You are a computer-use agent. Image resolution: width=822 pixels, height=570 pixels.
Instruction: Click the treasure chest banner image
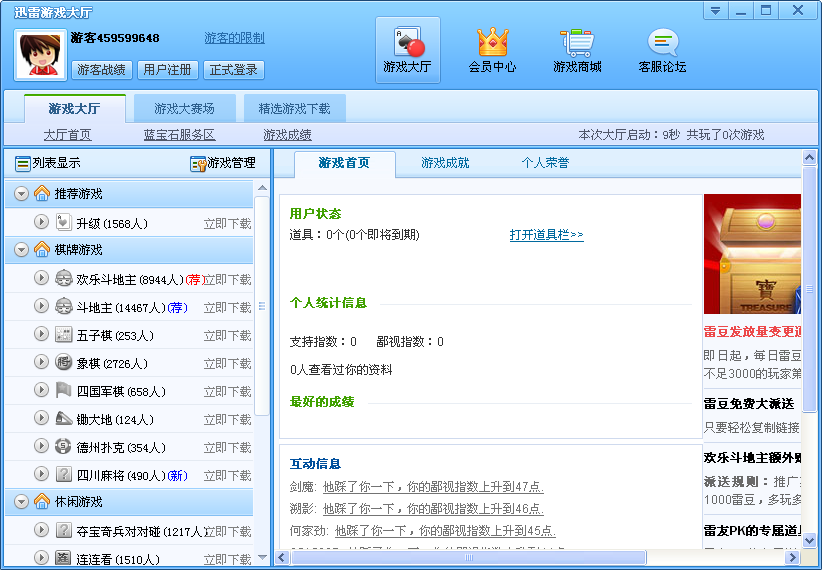(x=752, y=254)
